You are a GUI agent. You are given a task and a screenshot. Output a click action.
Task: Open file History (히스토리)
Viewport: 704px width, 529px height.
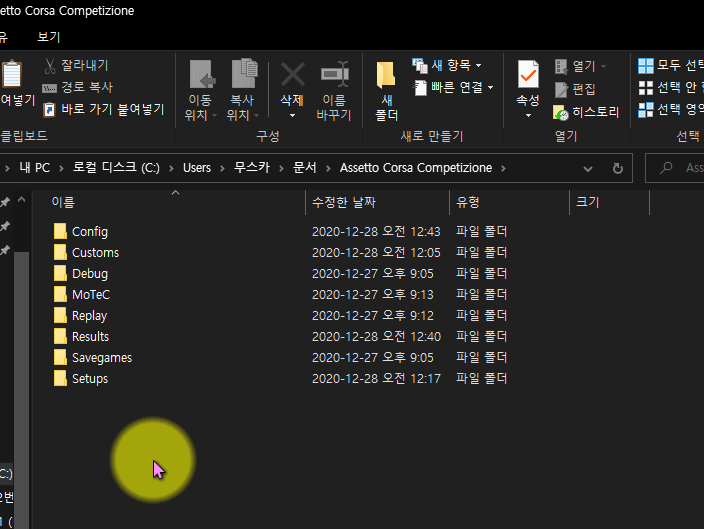[586, 112]
